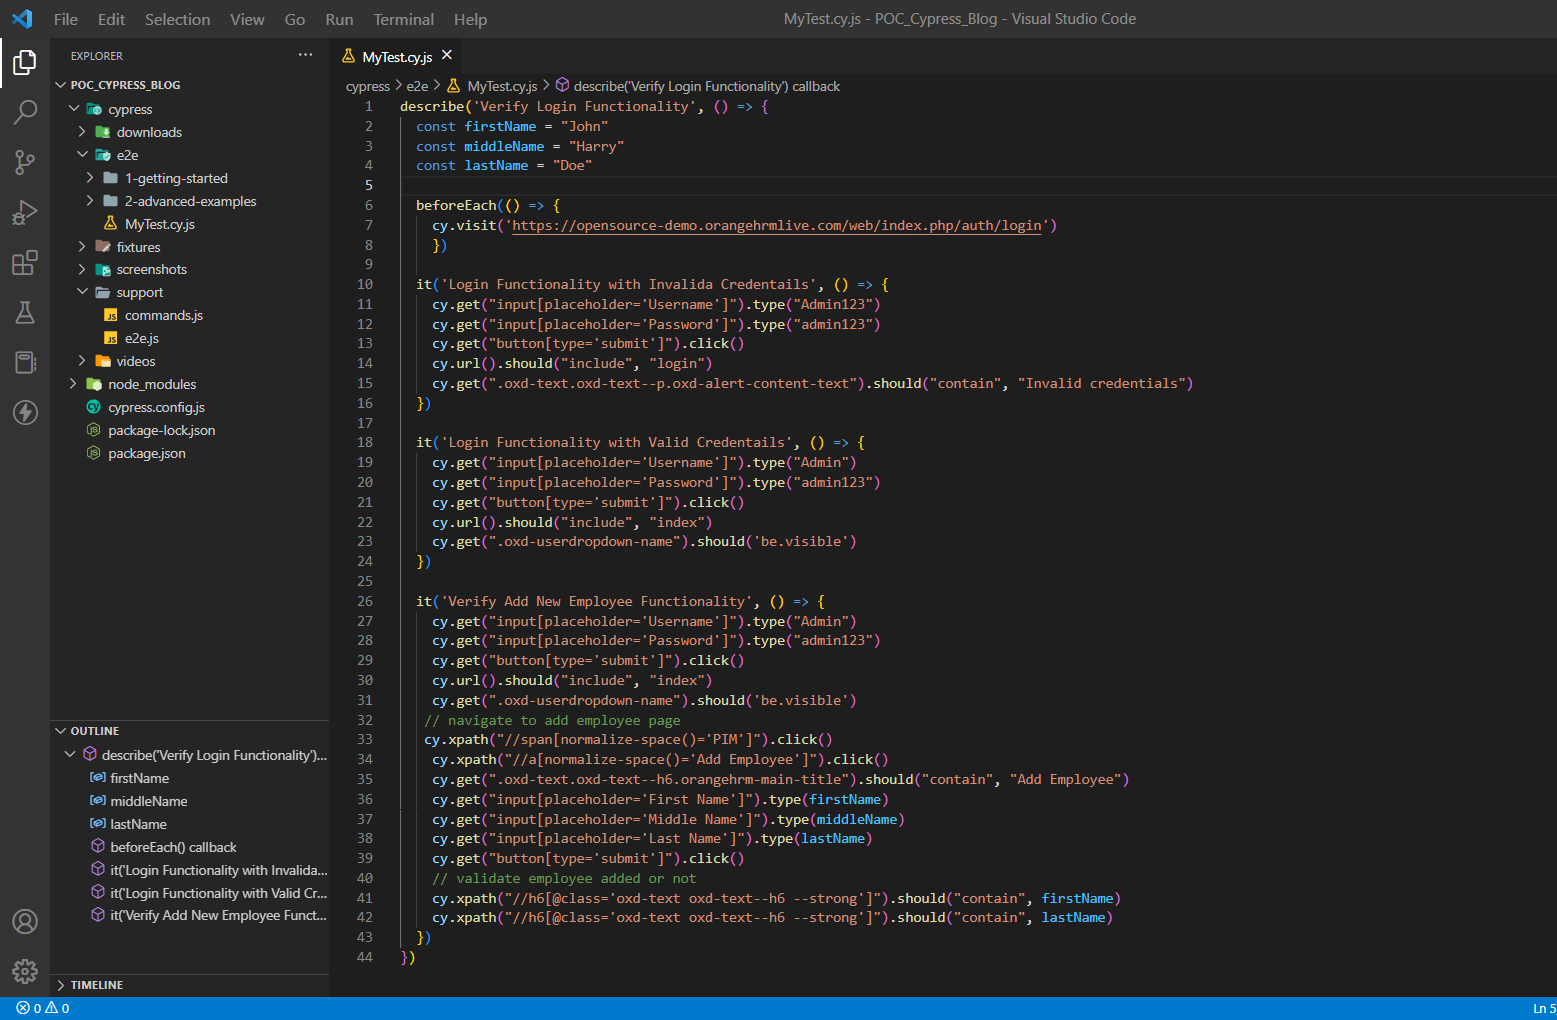Click errors and warnings status indicator
The image size is (1557, 1020).
(43, 1008)
